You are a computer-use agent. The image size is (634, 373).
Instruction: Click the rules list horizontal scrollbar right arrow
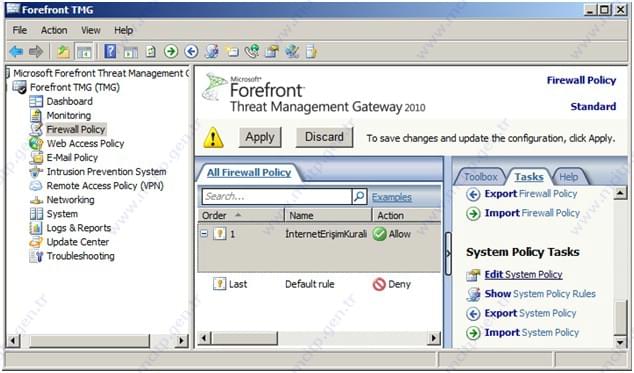434,338
